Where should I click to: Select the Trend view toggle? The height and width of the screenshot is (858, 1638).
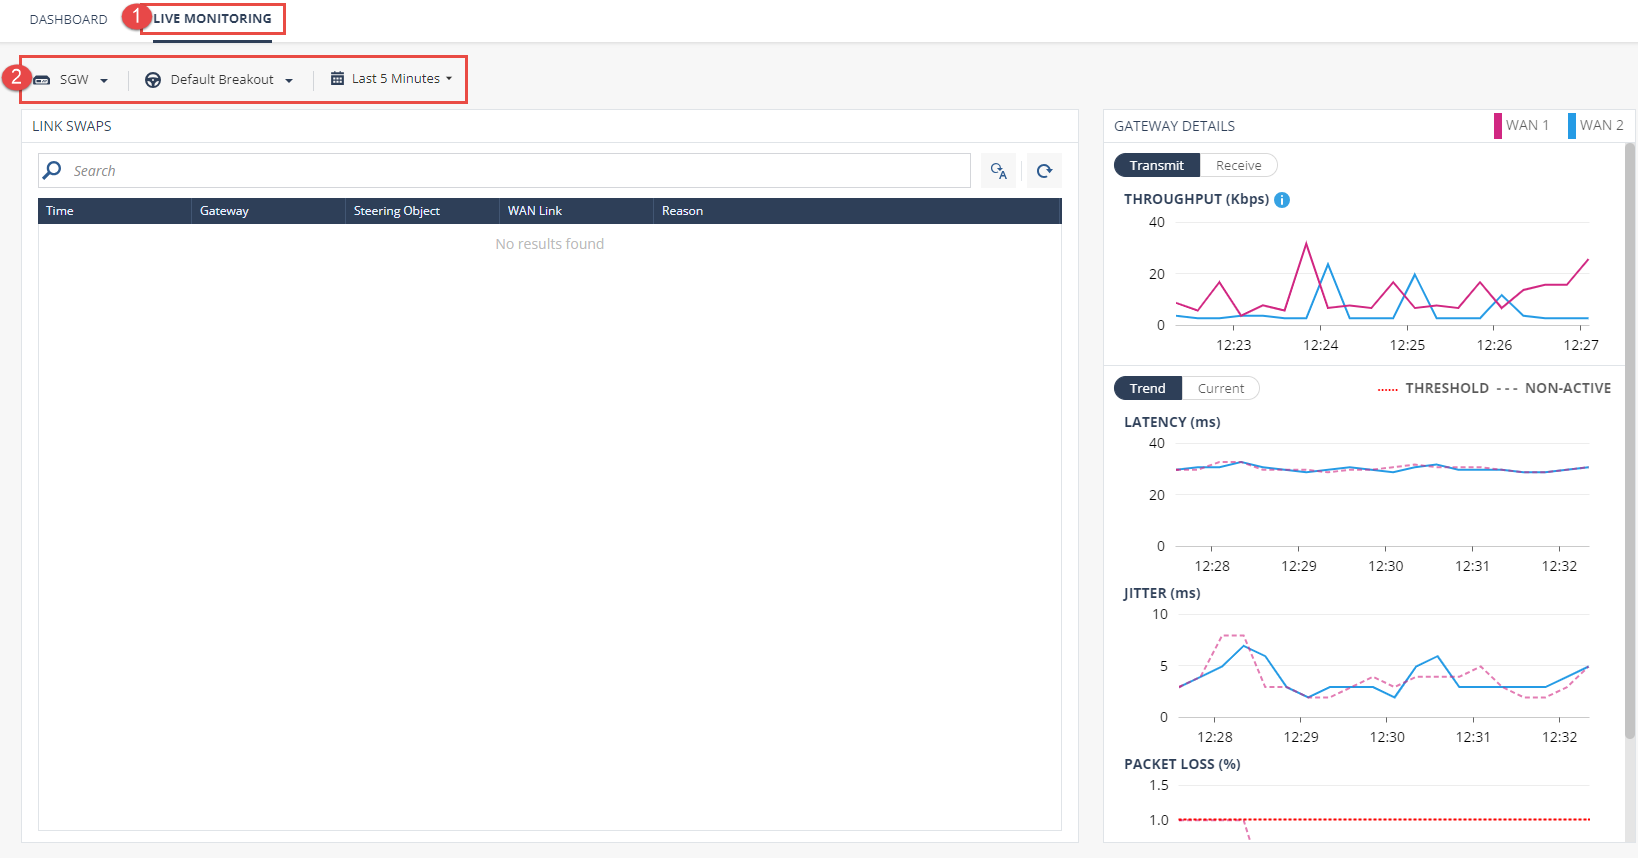click(1148, 389)
